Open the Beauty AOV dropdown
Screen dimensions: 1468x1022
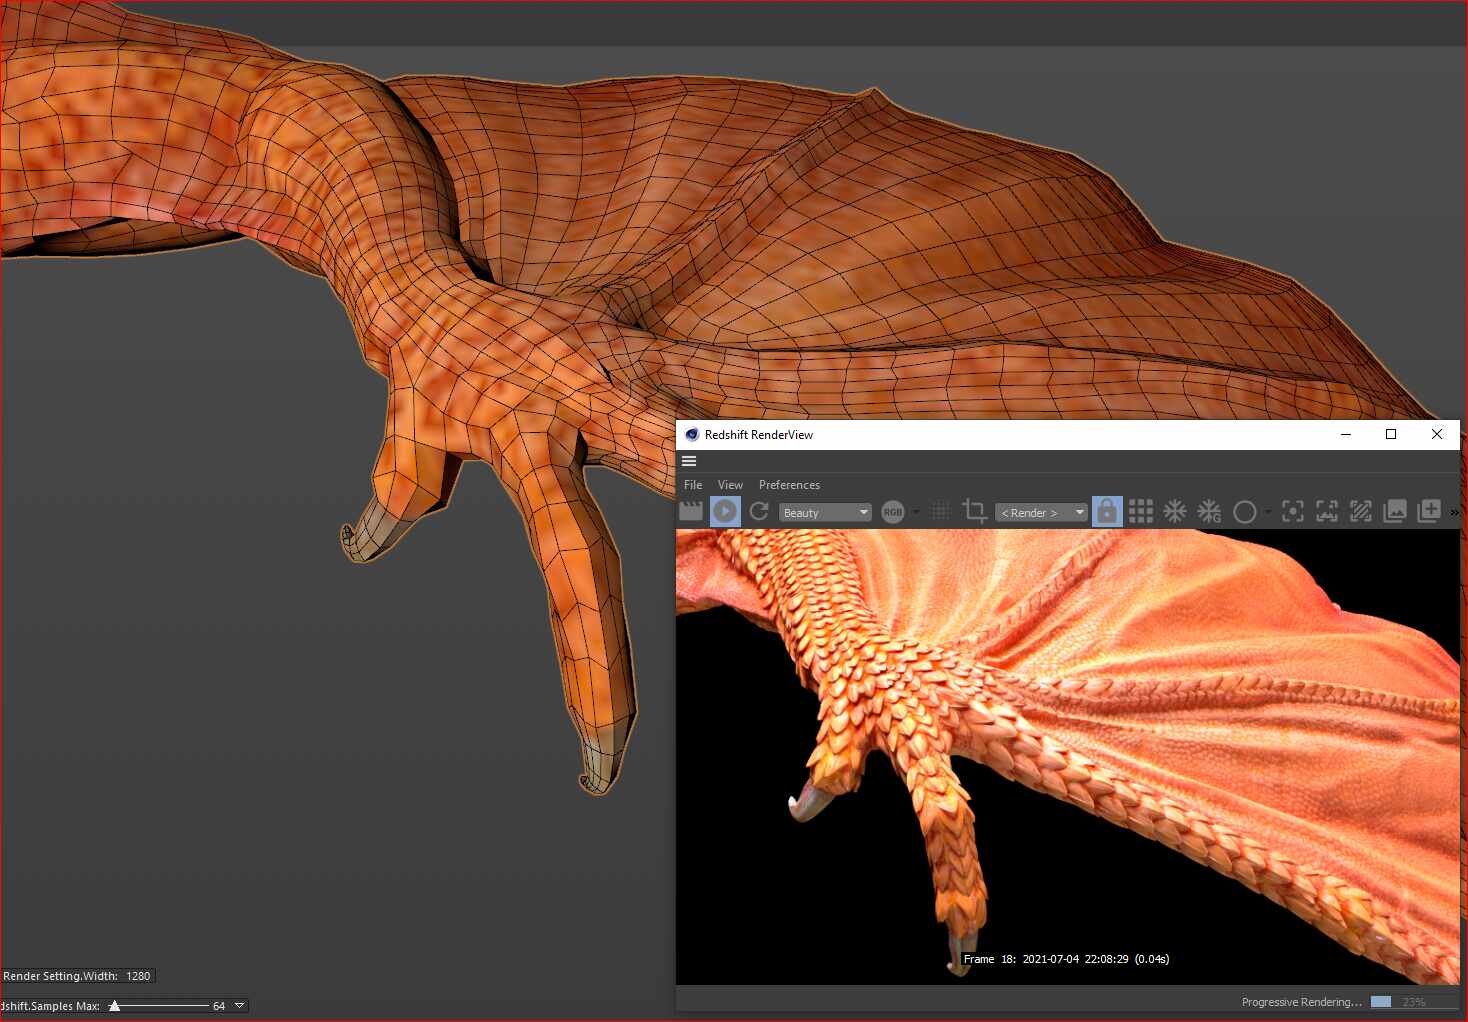(825, 513)
